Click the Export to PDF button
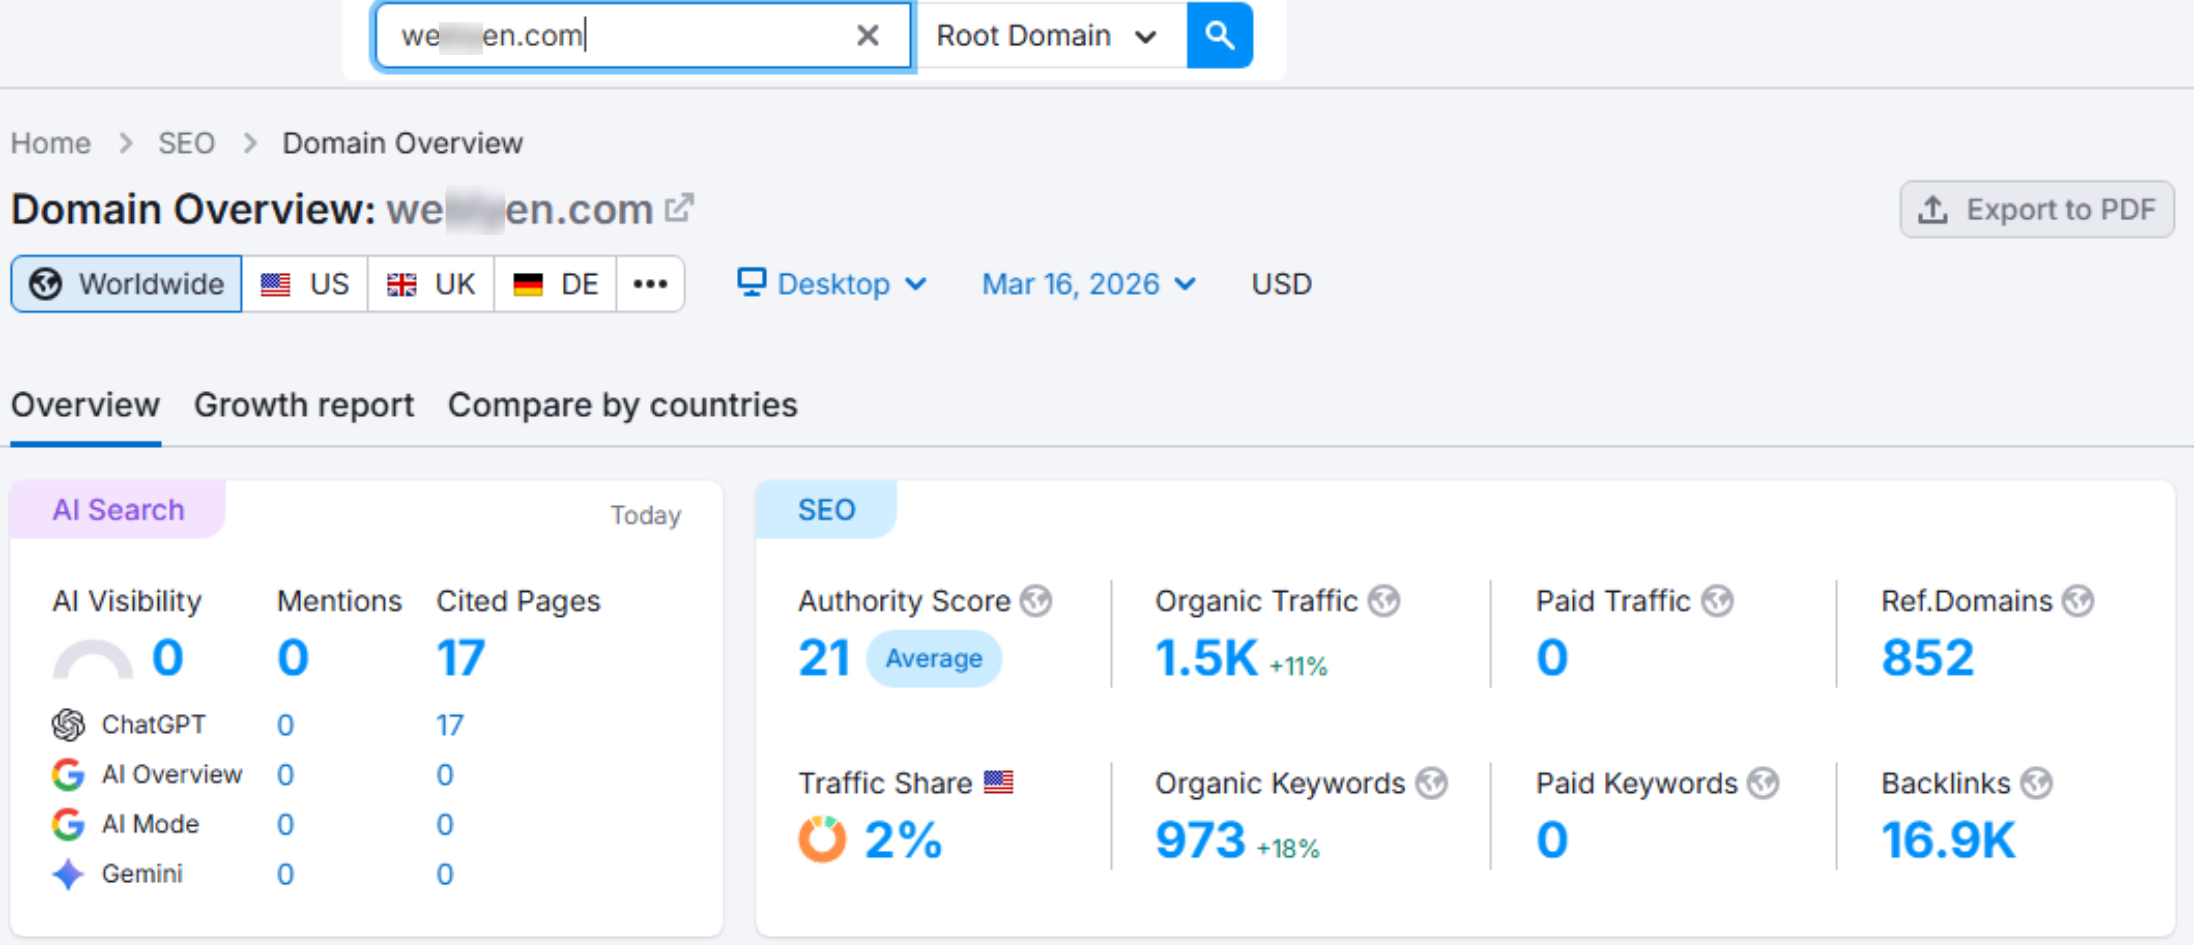This screenshot has height=945, width=2194. point(2036,209)
